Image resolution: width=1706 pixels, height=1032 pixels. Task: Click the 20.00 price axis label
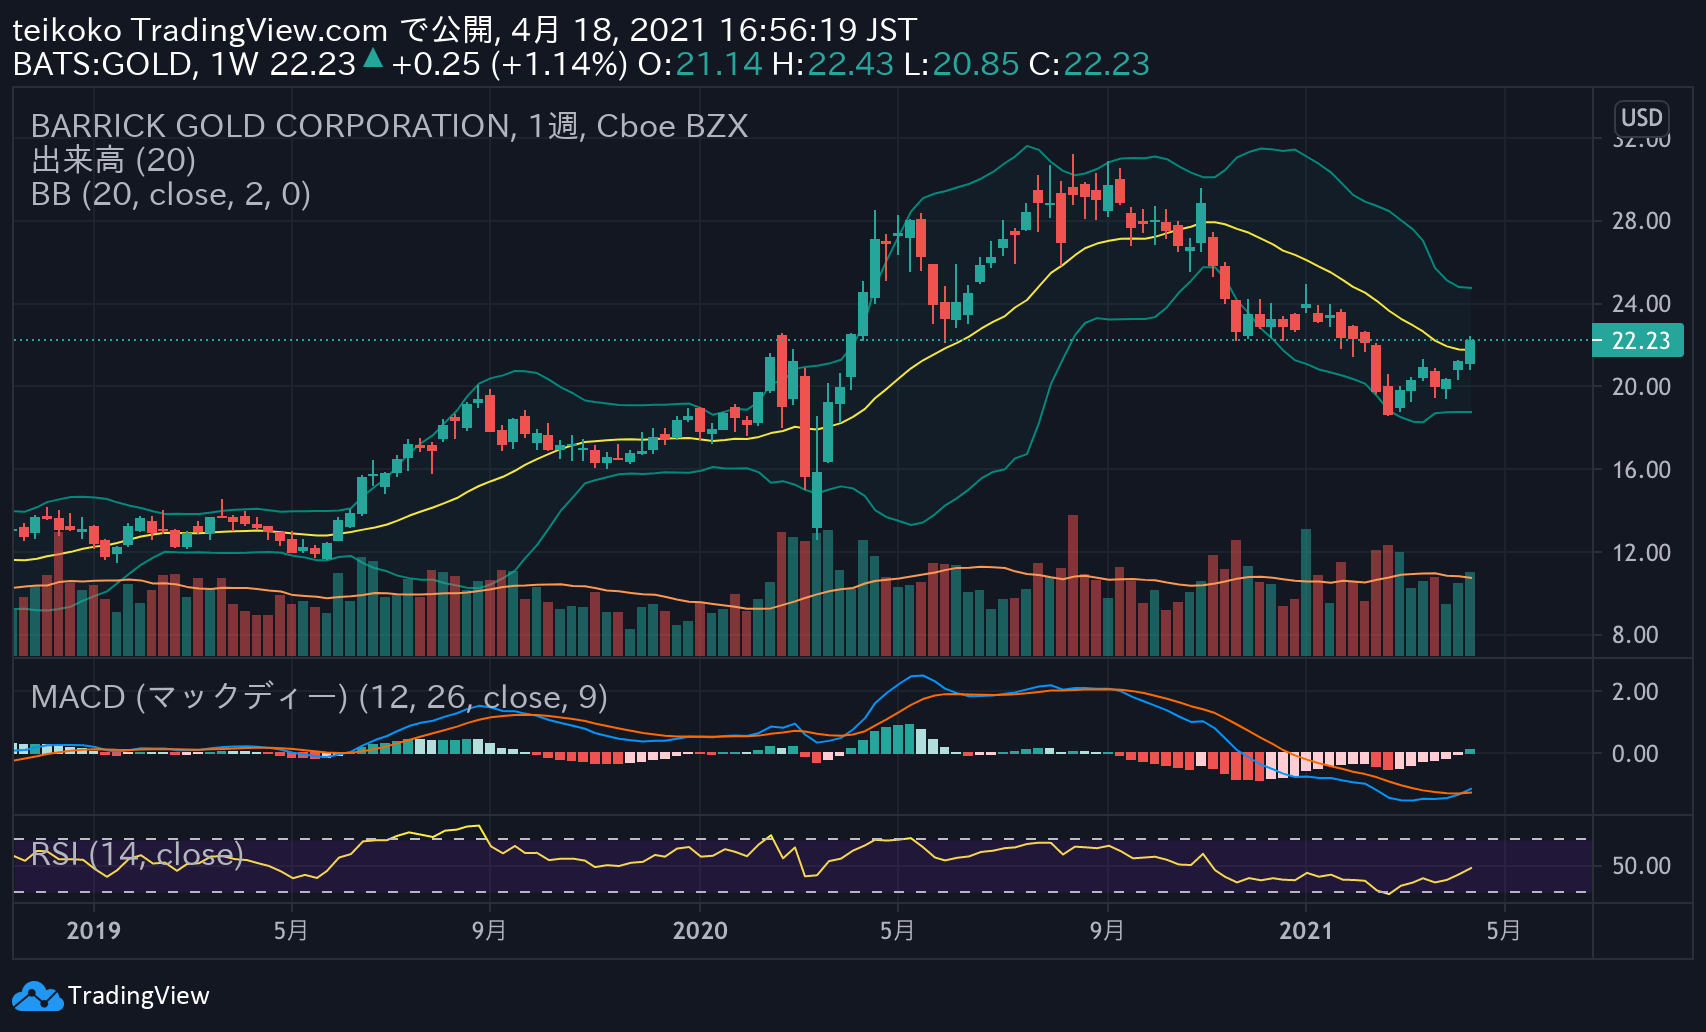click(1641, 387)
